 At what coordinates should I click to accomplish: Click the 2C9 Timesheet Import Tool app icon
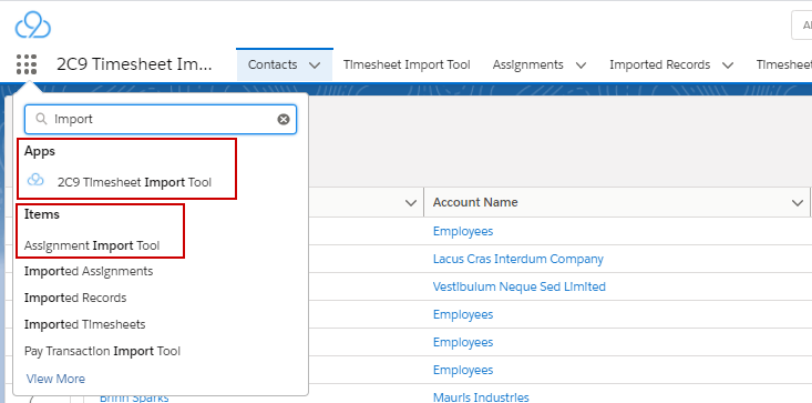(36, 180)
